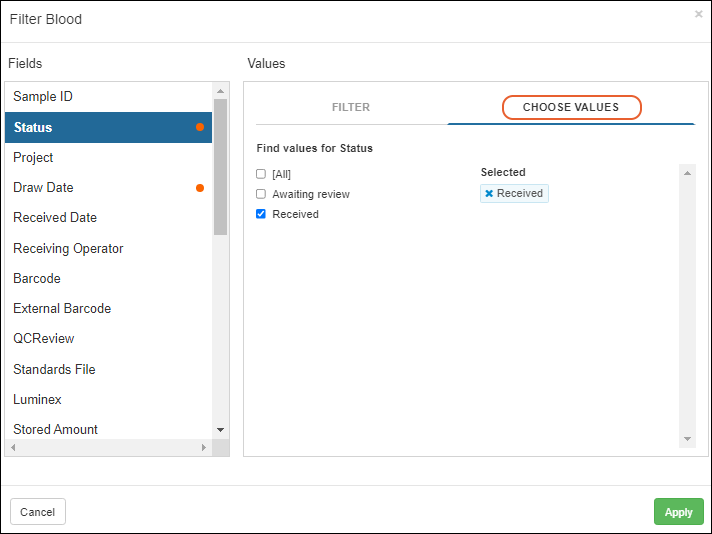Click the orange filter dot beside Status

[200, 127]
